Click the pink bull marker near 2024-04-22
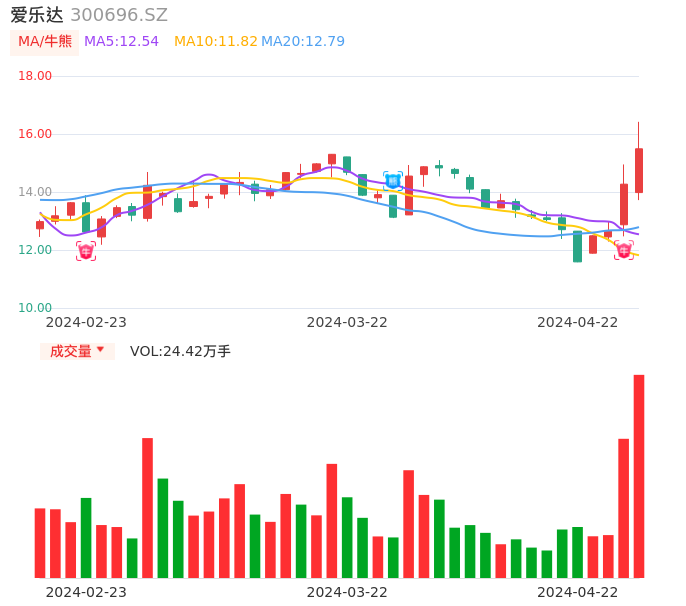Image resolution: width=686 pixels, height=606 pixels. click(x=624, y=250)
